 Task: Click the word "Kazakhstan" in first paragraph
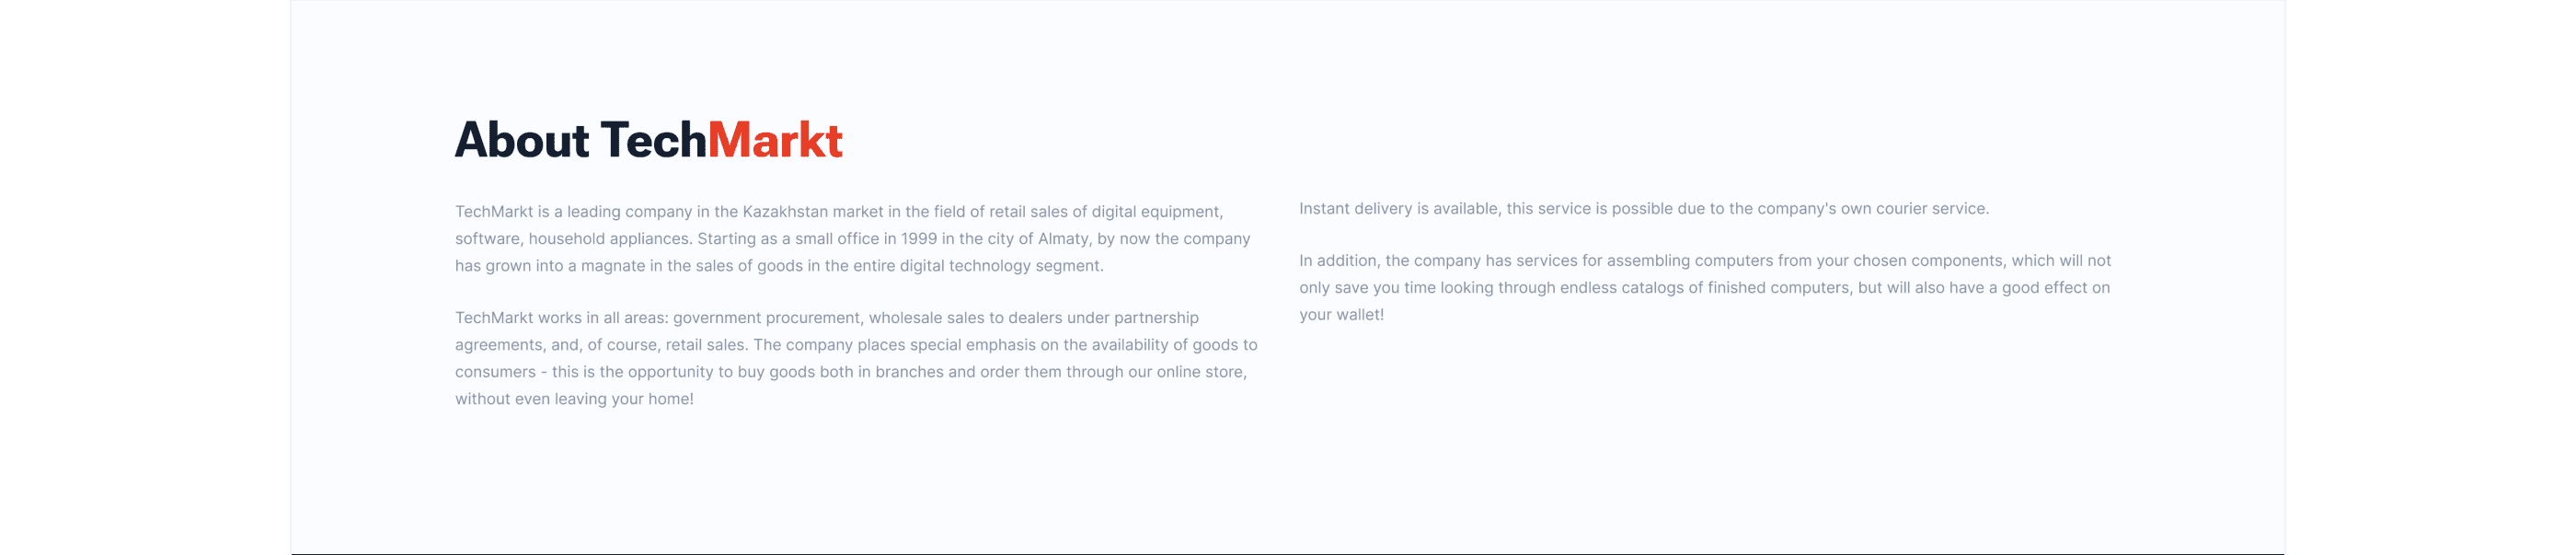(x=785, y=212)
